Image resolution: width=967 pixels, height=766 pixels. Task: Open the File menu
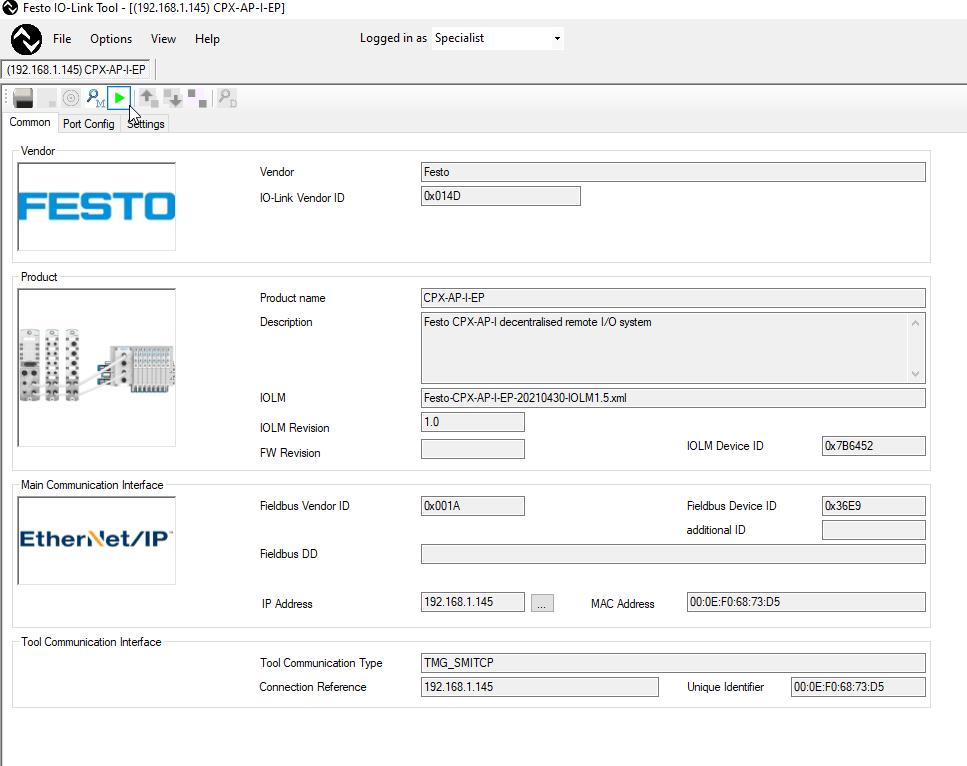click(x=62, y=39)
